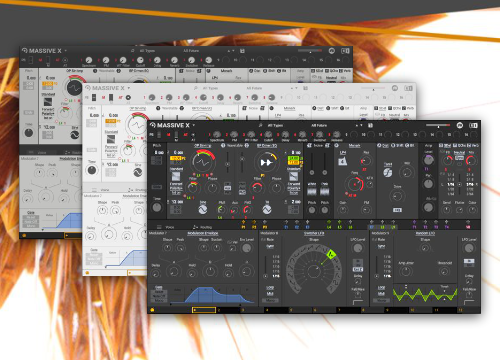This screenshot has height=360, width=500.
Task: Click preset prev/next arrows in front window header
Action: click(358, 125)
